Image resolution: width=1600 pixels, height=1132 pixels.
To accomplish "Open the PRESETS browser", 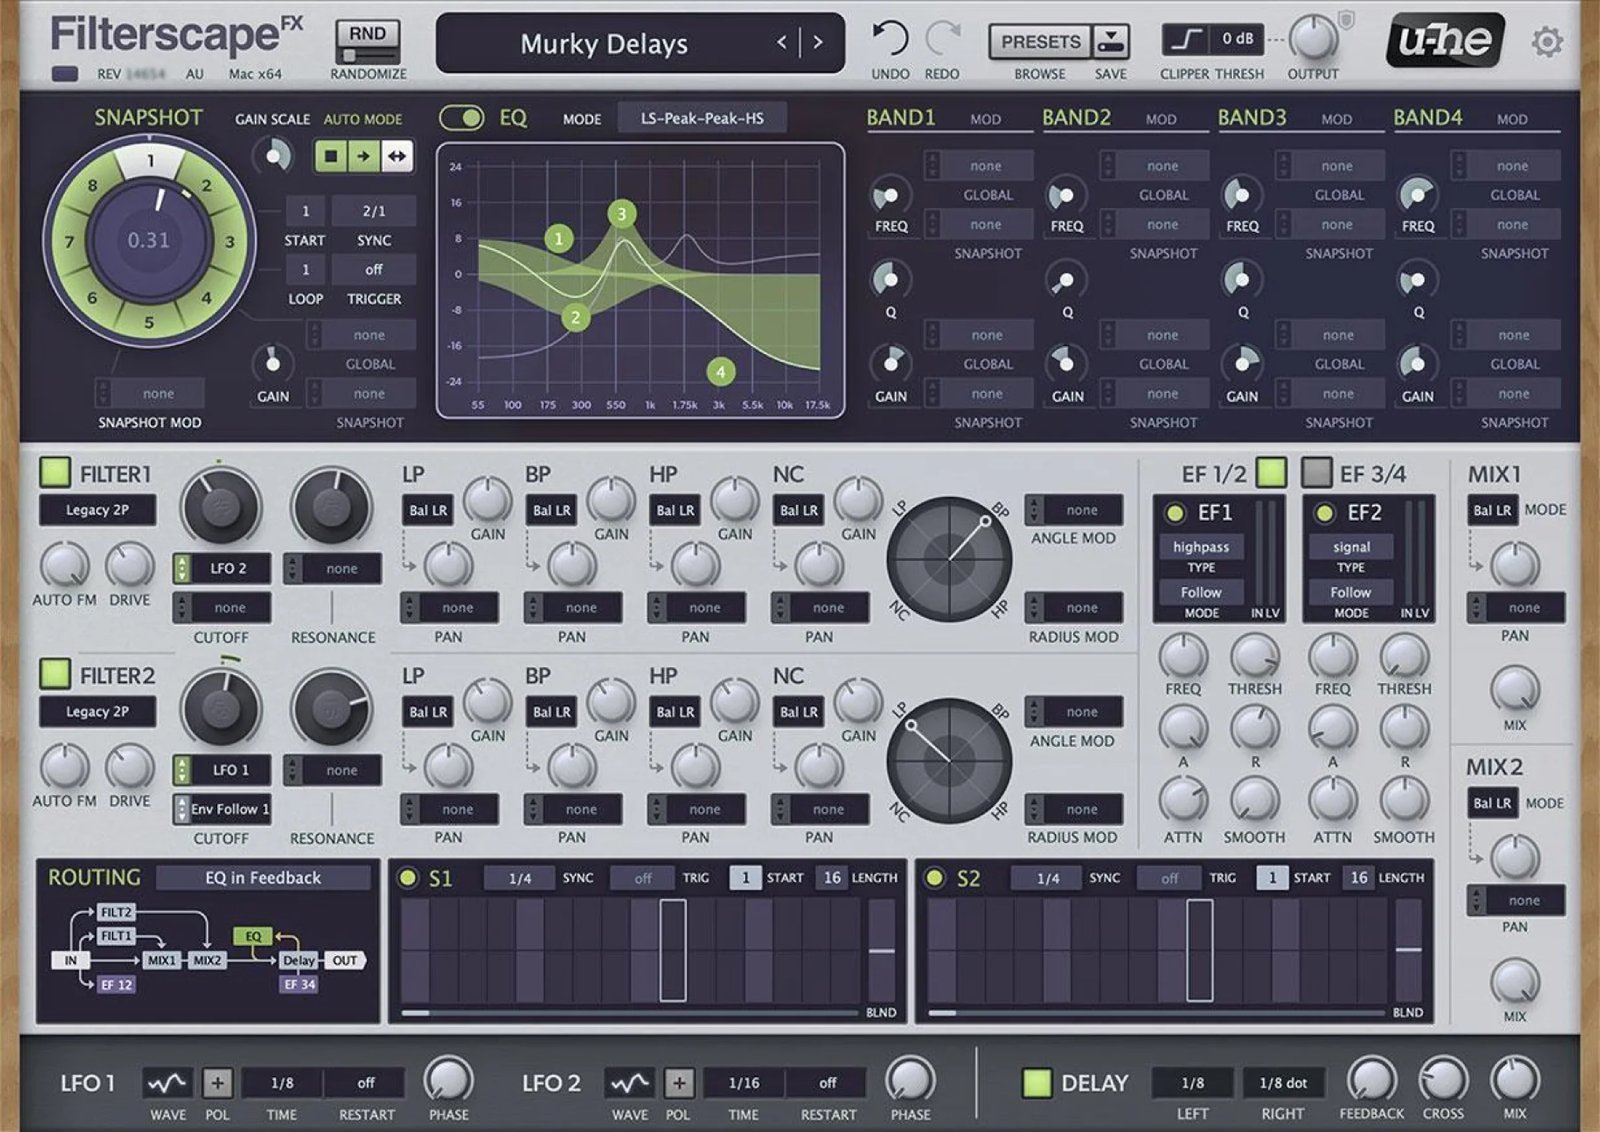I will [1041, 42].
